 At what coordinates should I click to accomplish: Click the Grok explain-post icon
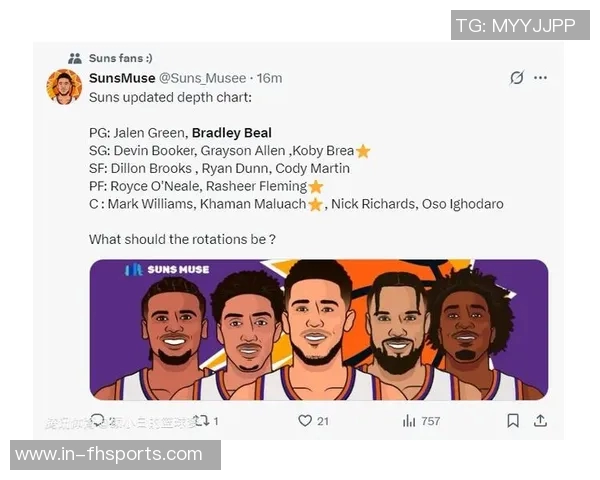517,78
